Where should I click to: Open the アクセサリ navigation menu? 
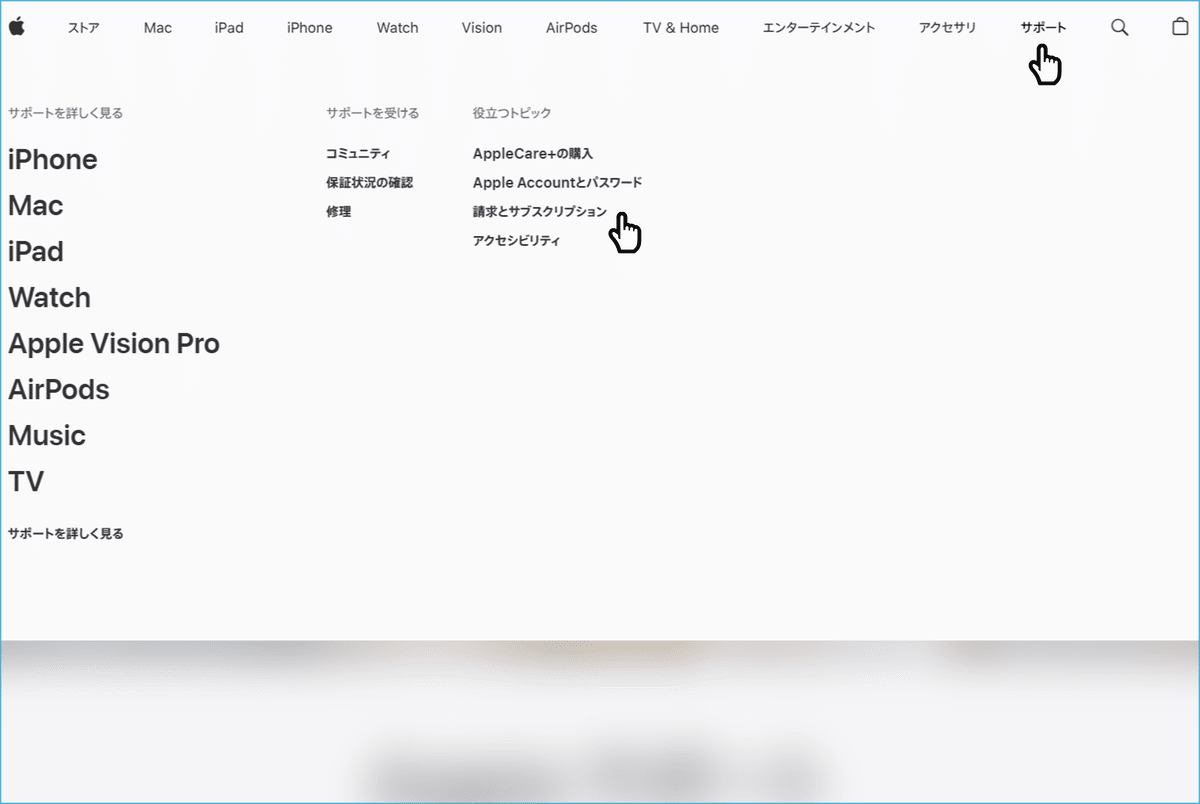[x=946, y=27]
